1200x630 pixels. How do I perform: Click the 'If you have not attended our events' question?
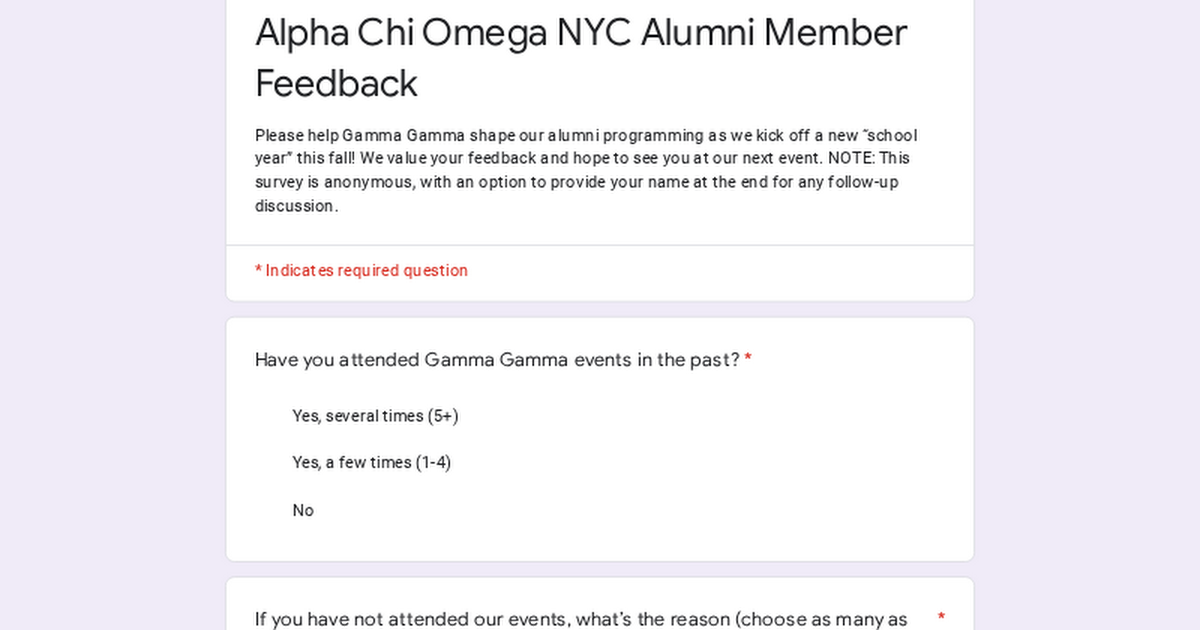581,620
